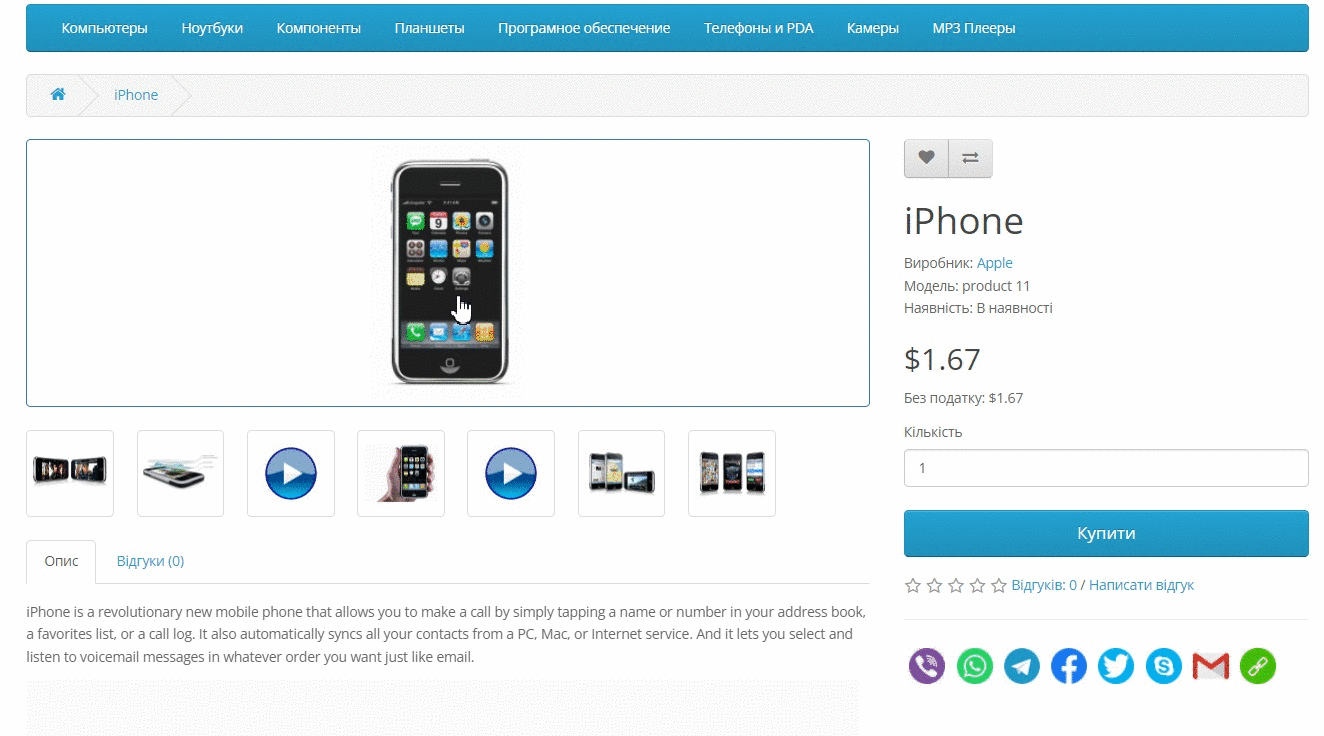Click the compare arrows icon
1324x736 pixels.
pyautogui.click(x=970, y=158)
